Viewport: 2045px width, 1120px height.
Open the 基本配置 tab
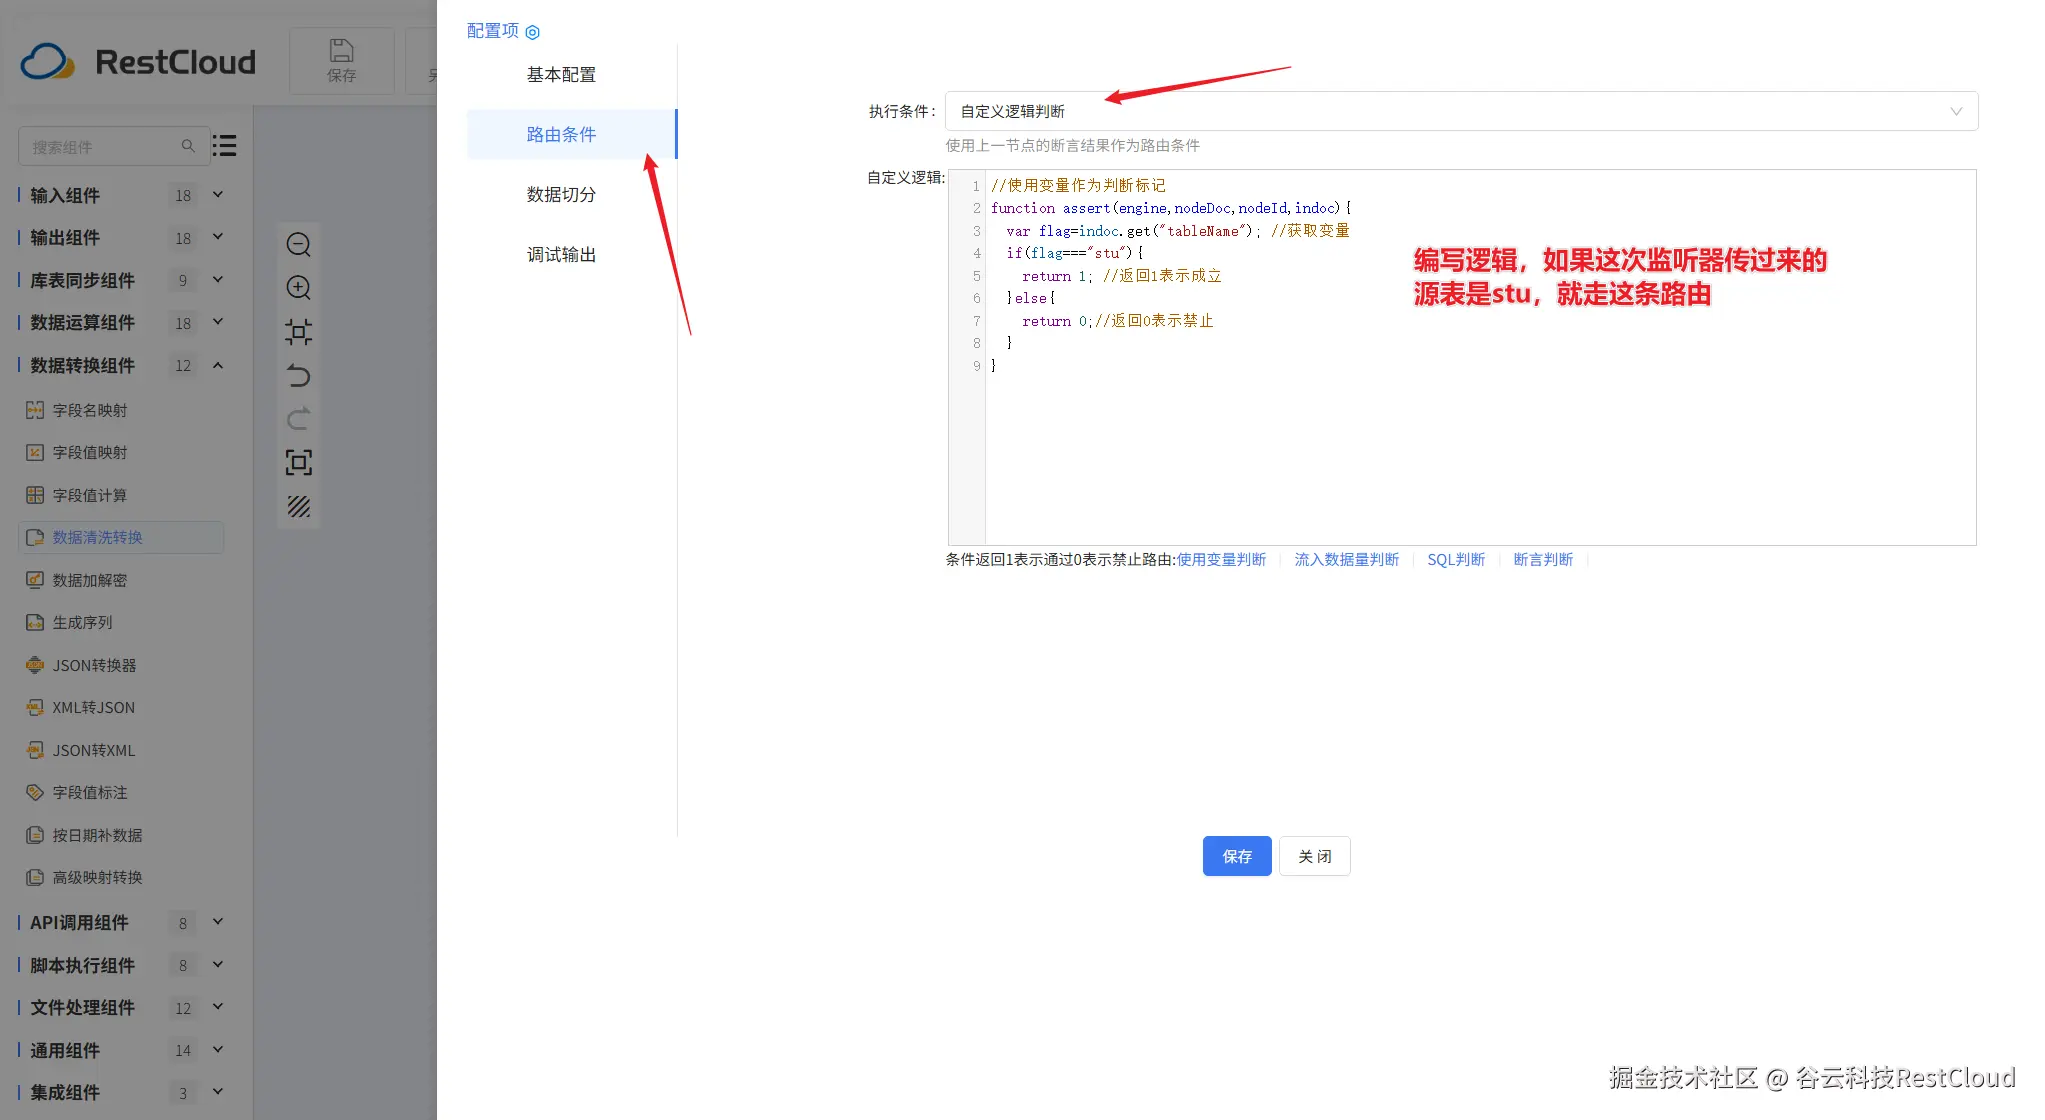561,74
